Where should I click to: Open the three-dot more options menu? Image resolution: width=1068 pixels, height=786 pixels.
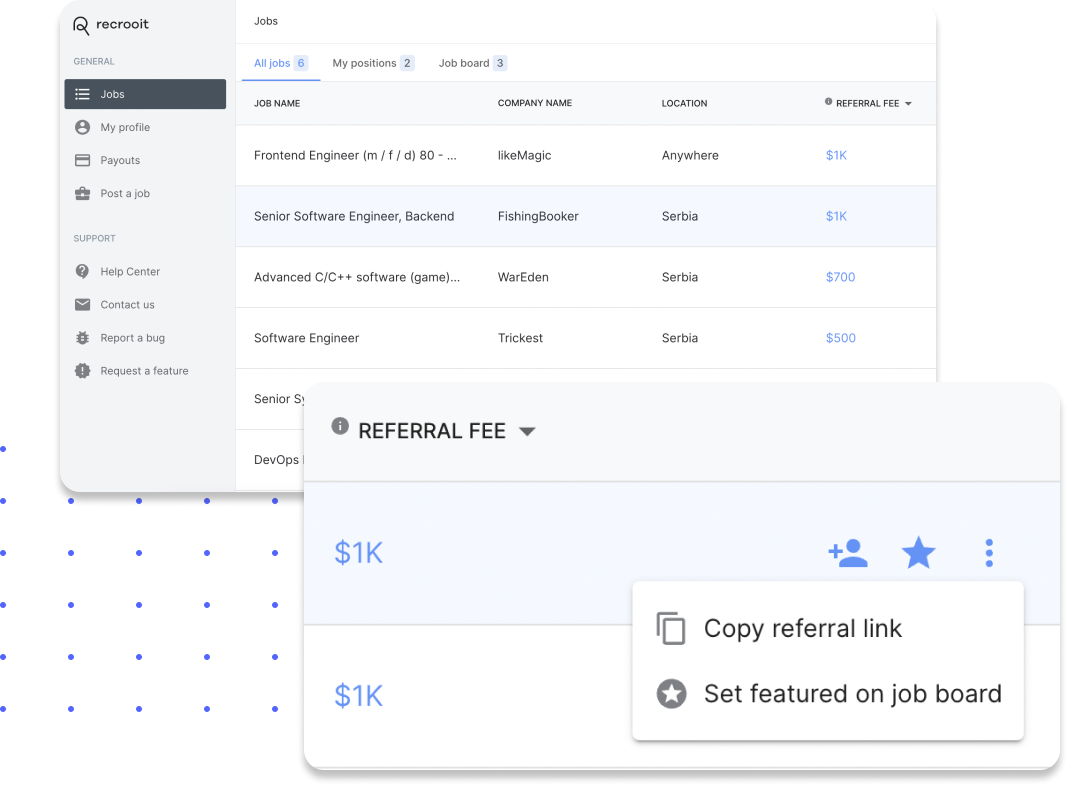989,553
